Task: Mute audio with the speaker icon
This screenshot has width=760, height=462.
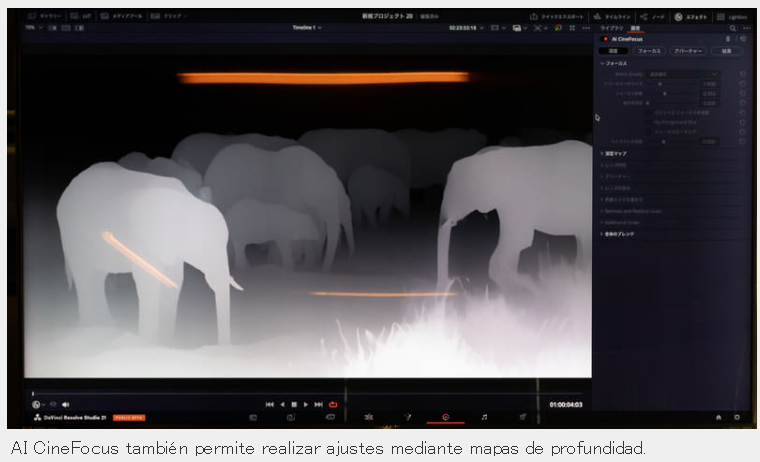Action: point(65,404)
